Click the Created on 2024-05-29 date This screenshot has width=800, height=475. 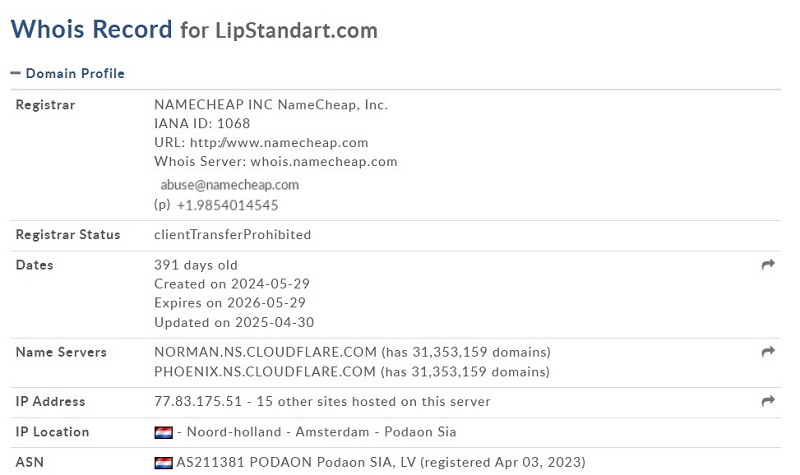click(232, 284)
